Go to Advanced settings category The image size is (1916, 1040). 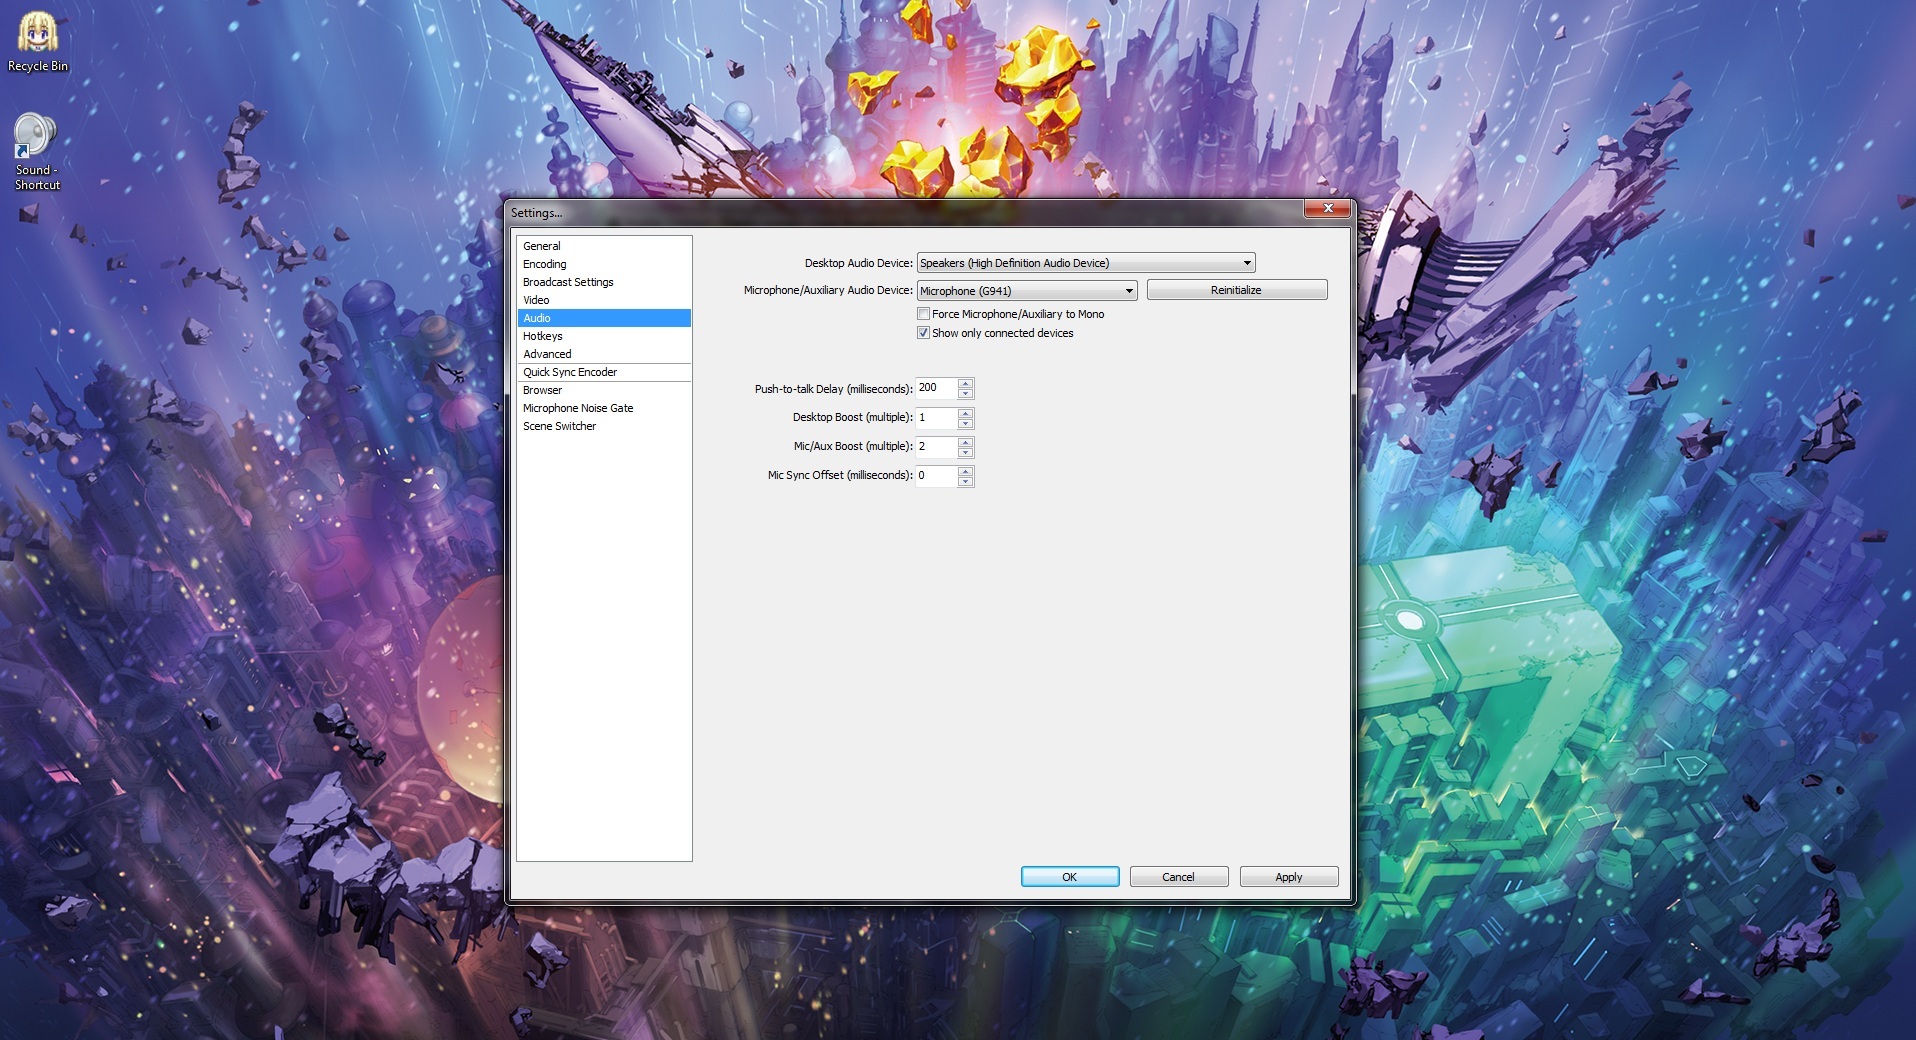coord(604,354)
